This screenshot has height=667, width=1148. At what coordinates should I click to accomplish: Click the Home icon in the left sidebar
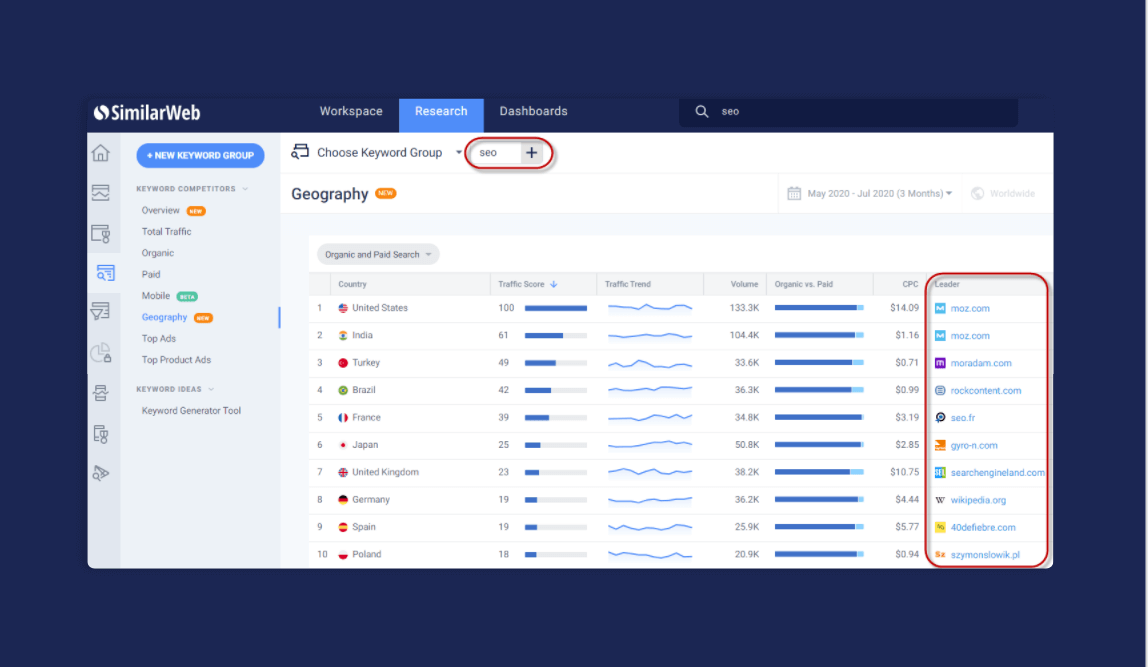point(101,152)
